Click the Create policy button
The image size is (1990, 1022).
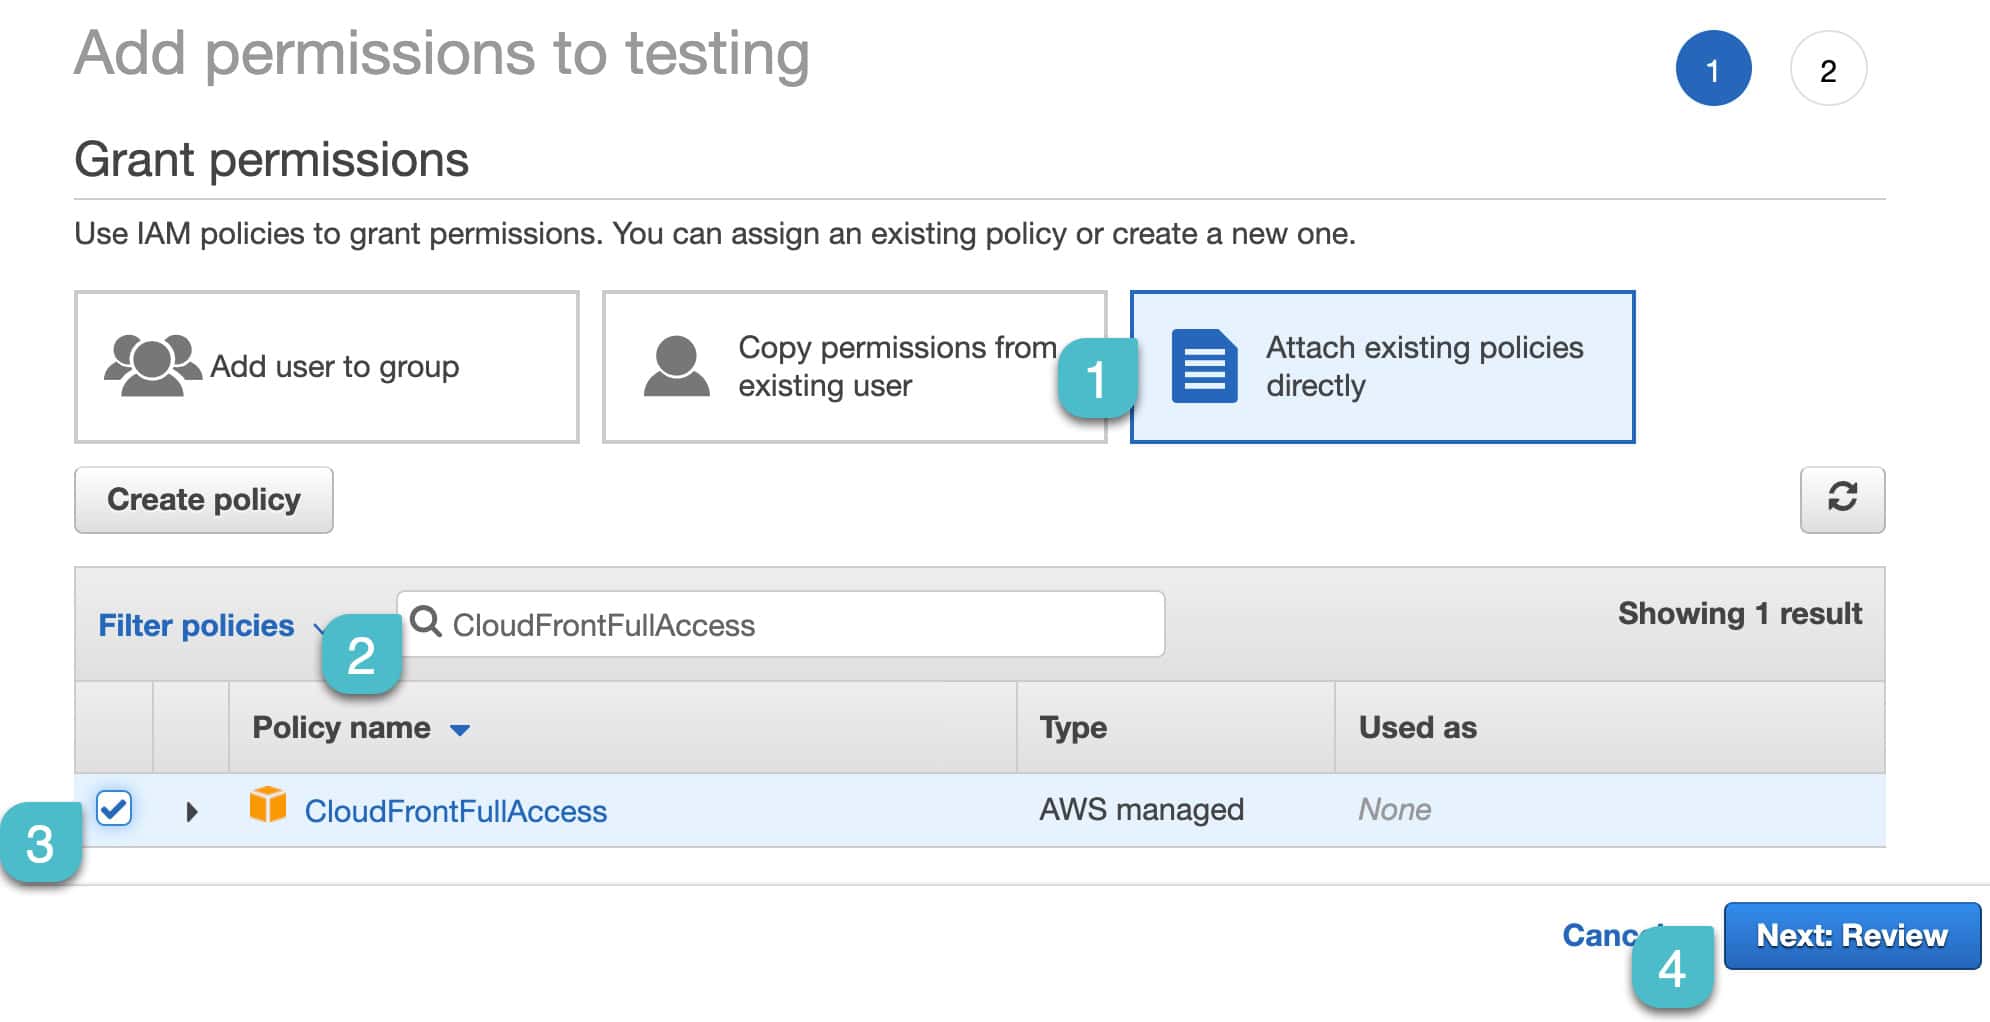204,500
